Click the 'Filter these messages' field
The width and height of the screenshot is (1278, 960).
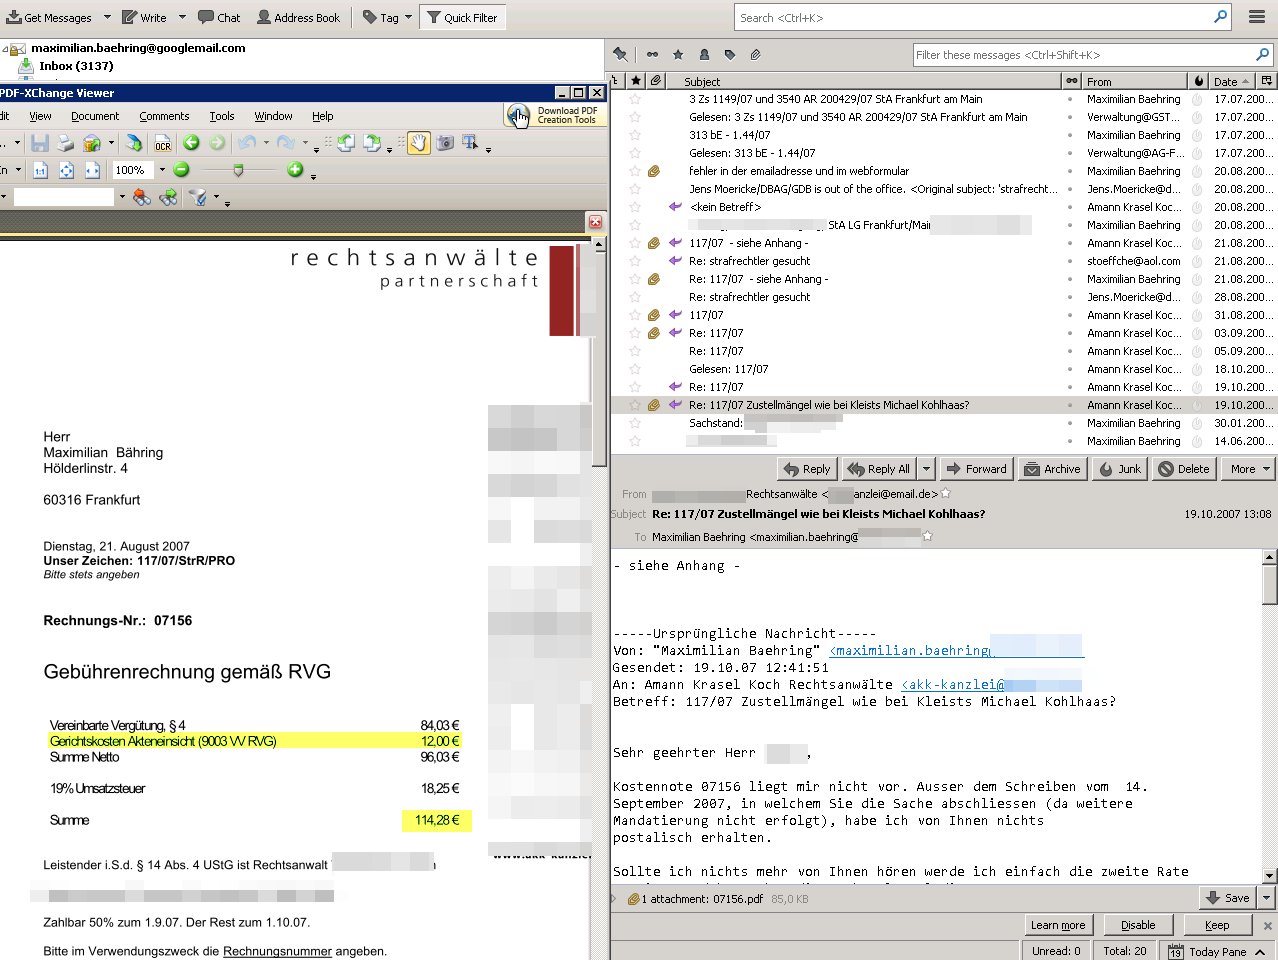(x=1084, y=55)
